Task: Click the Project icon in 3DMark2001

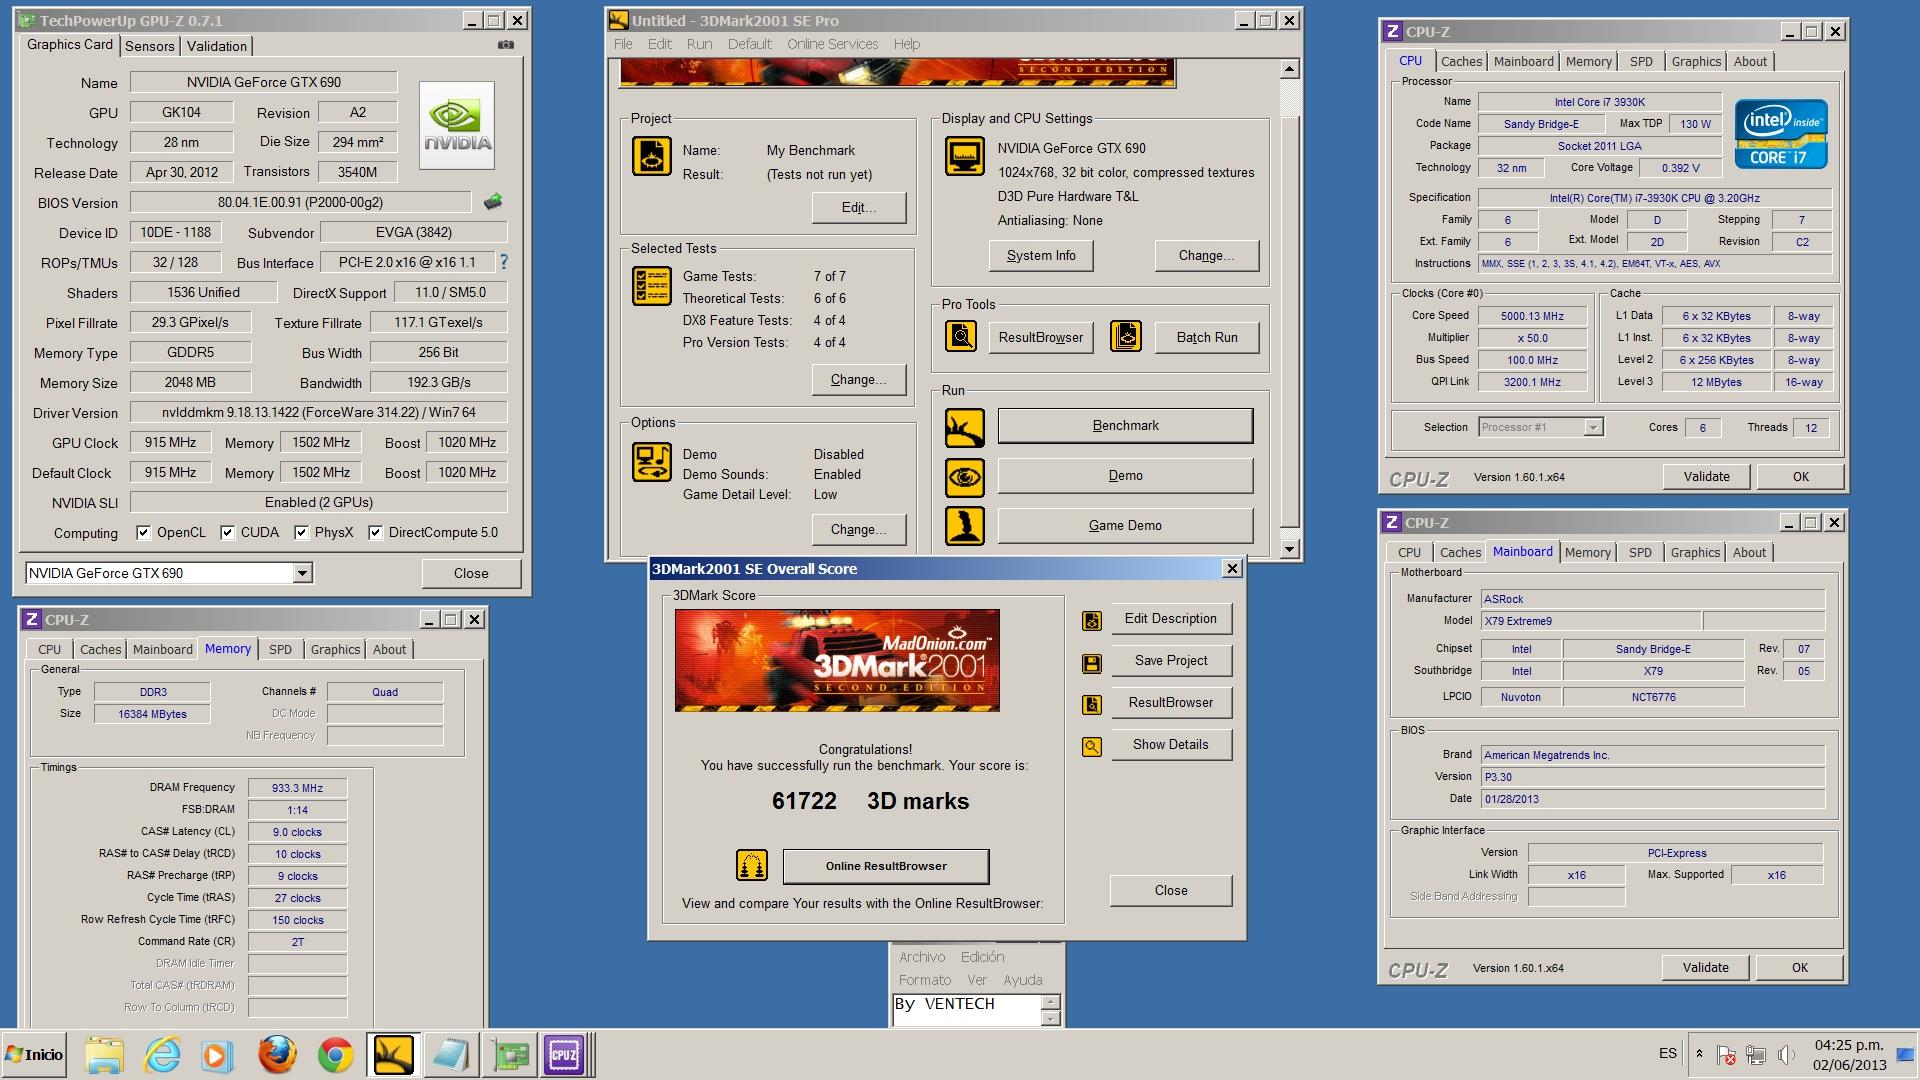Action: pos(652,157)
